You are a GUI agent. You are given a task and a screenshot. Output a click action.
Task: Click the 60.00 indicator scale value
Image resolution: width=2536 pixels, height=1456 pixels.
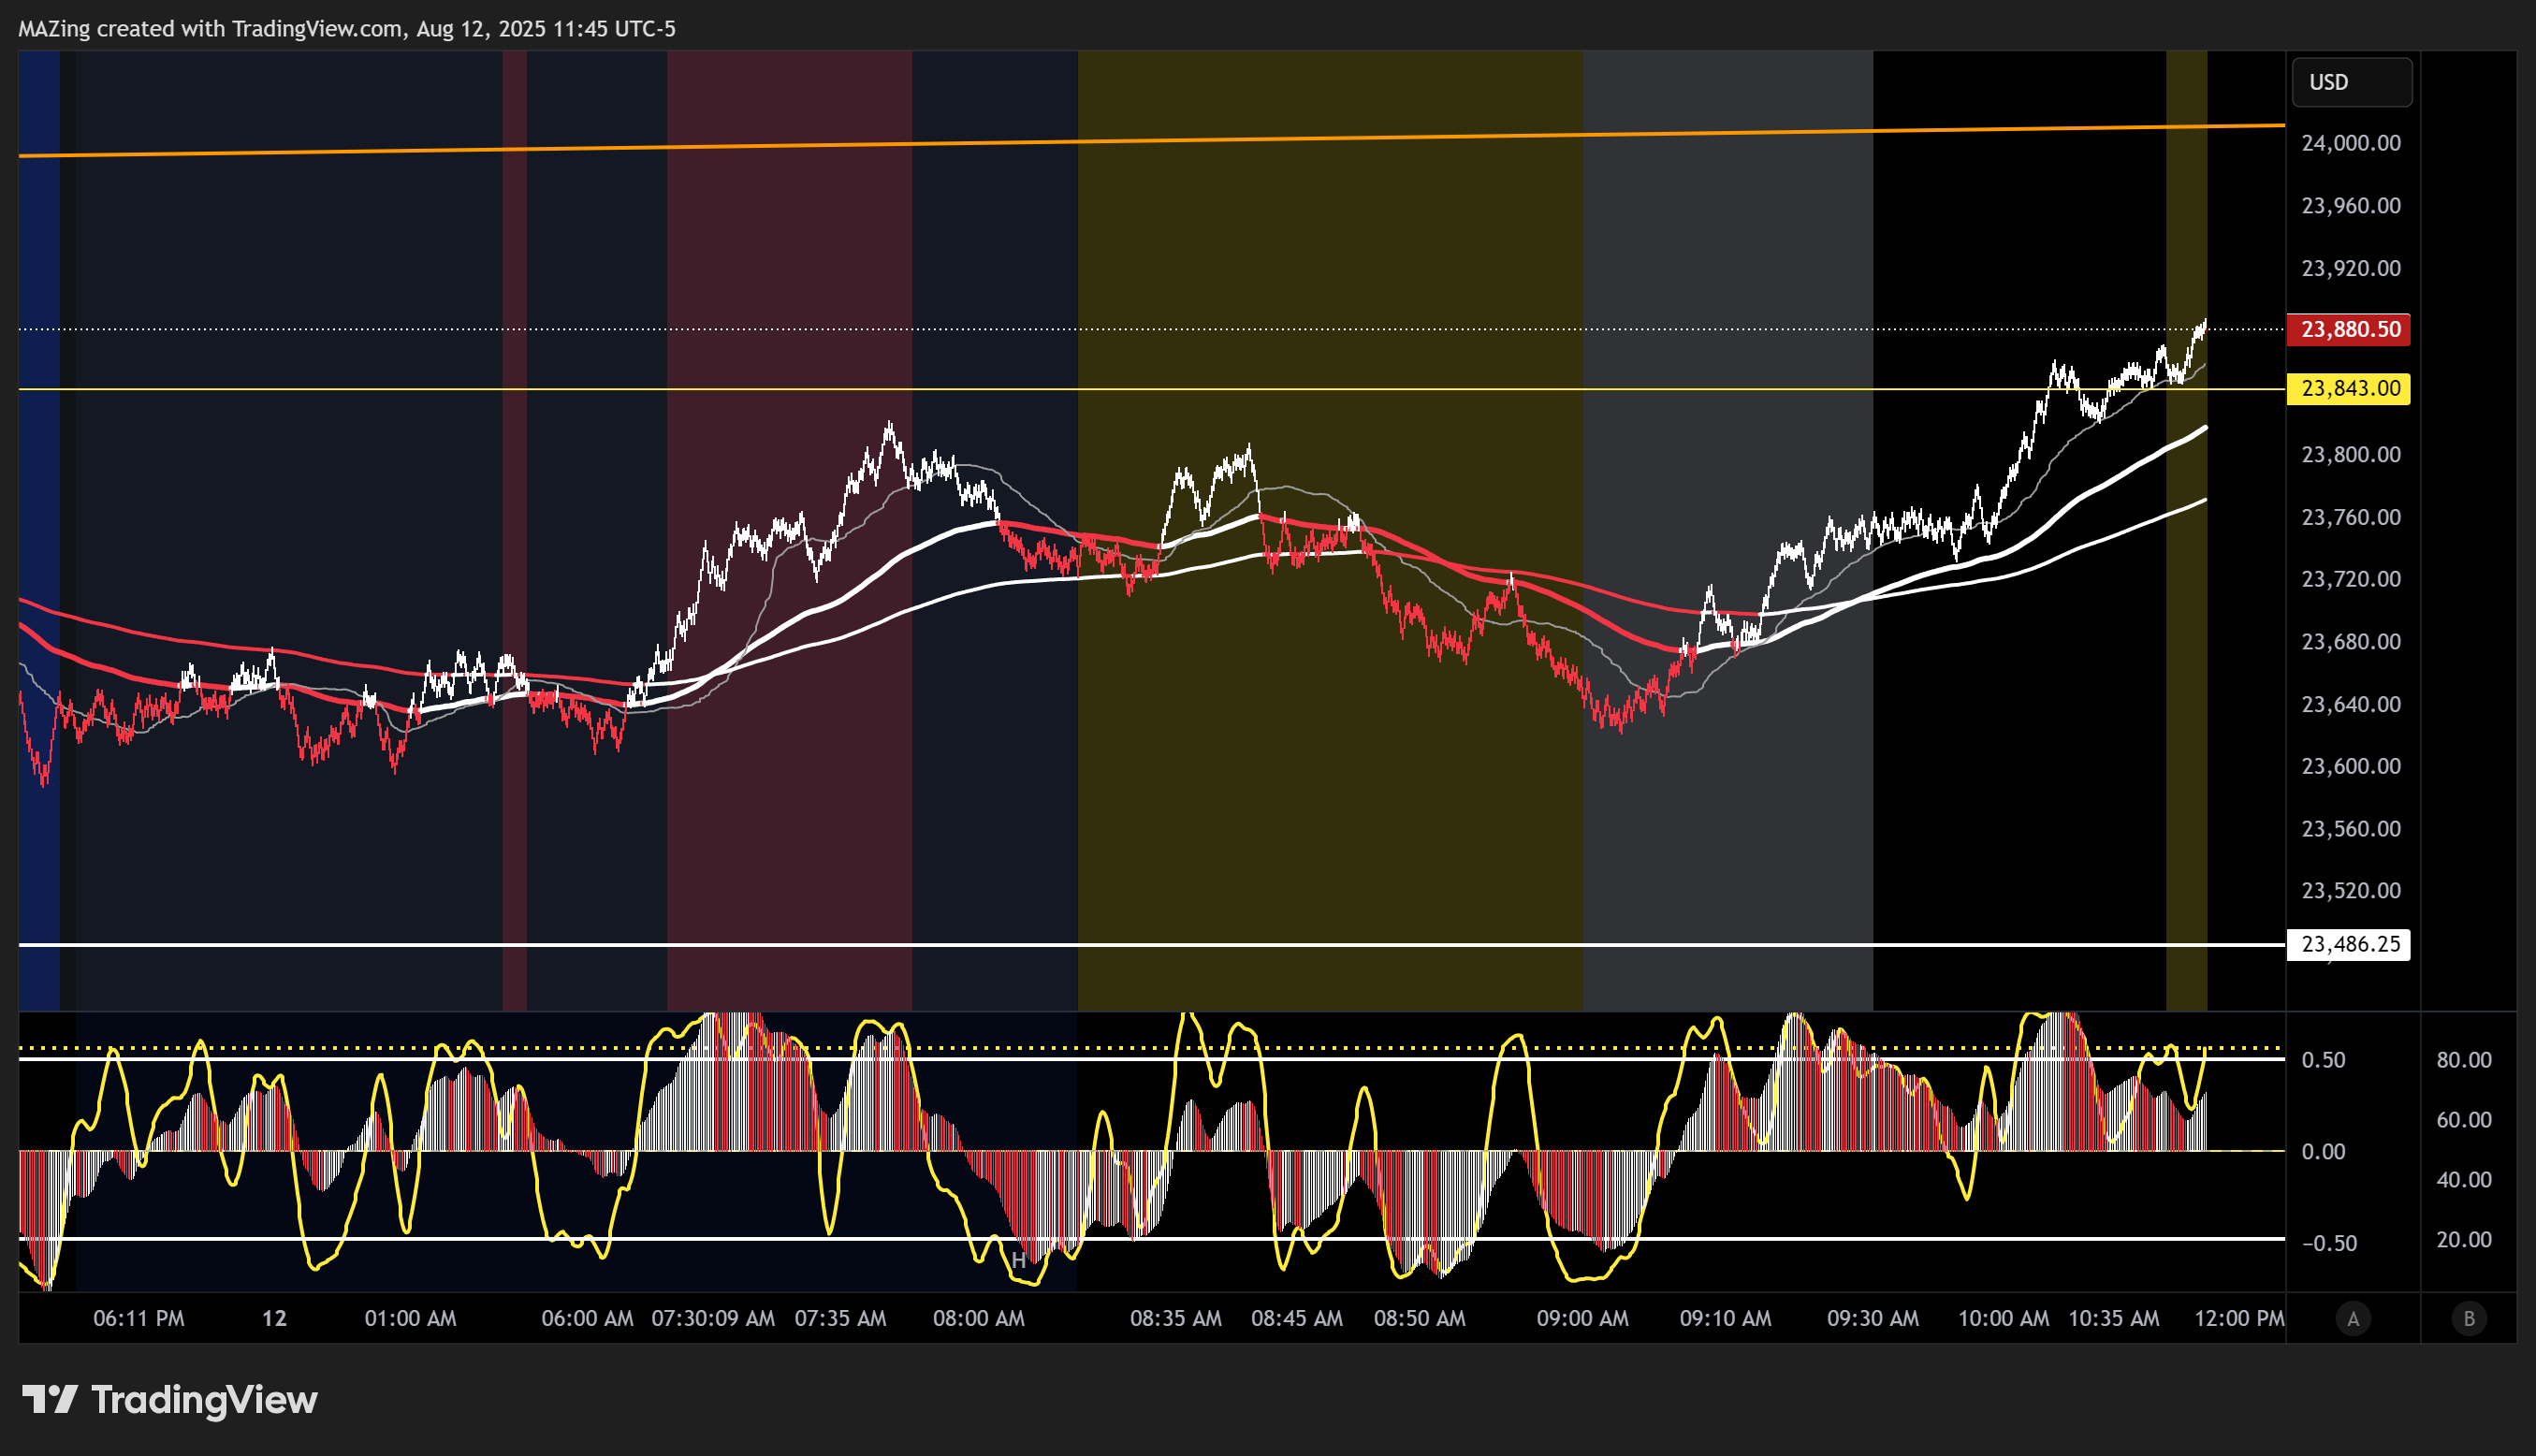tap(2464, 1120)
